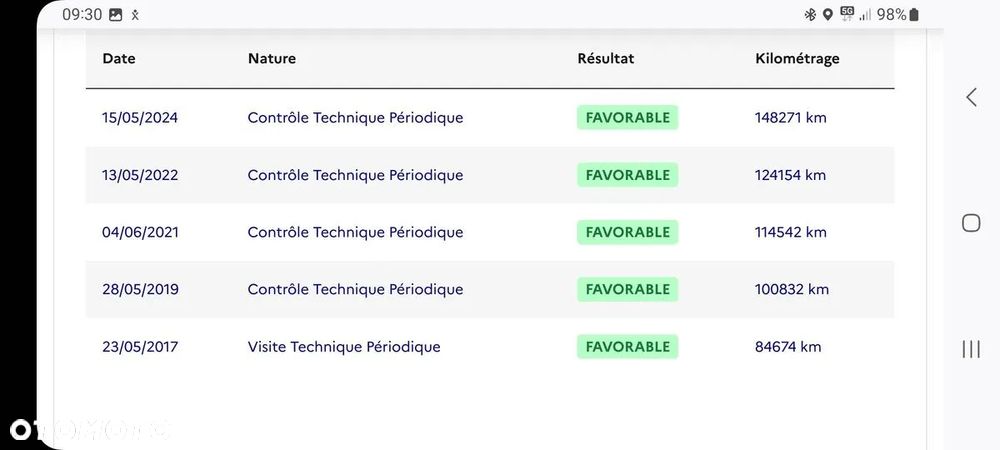
Task: Tap the image notification icon
Action: pyautogui.click(x=116, y=14)
